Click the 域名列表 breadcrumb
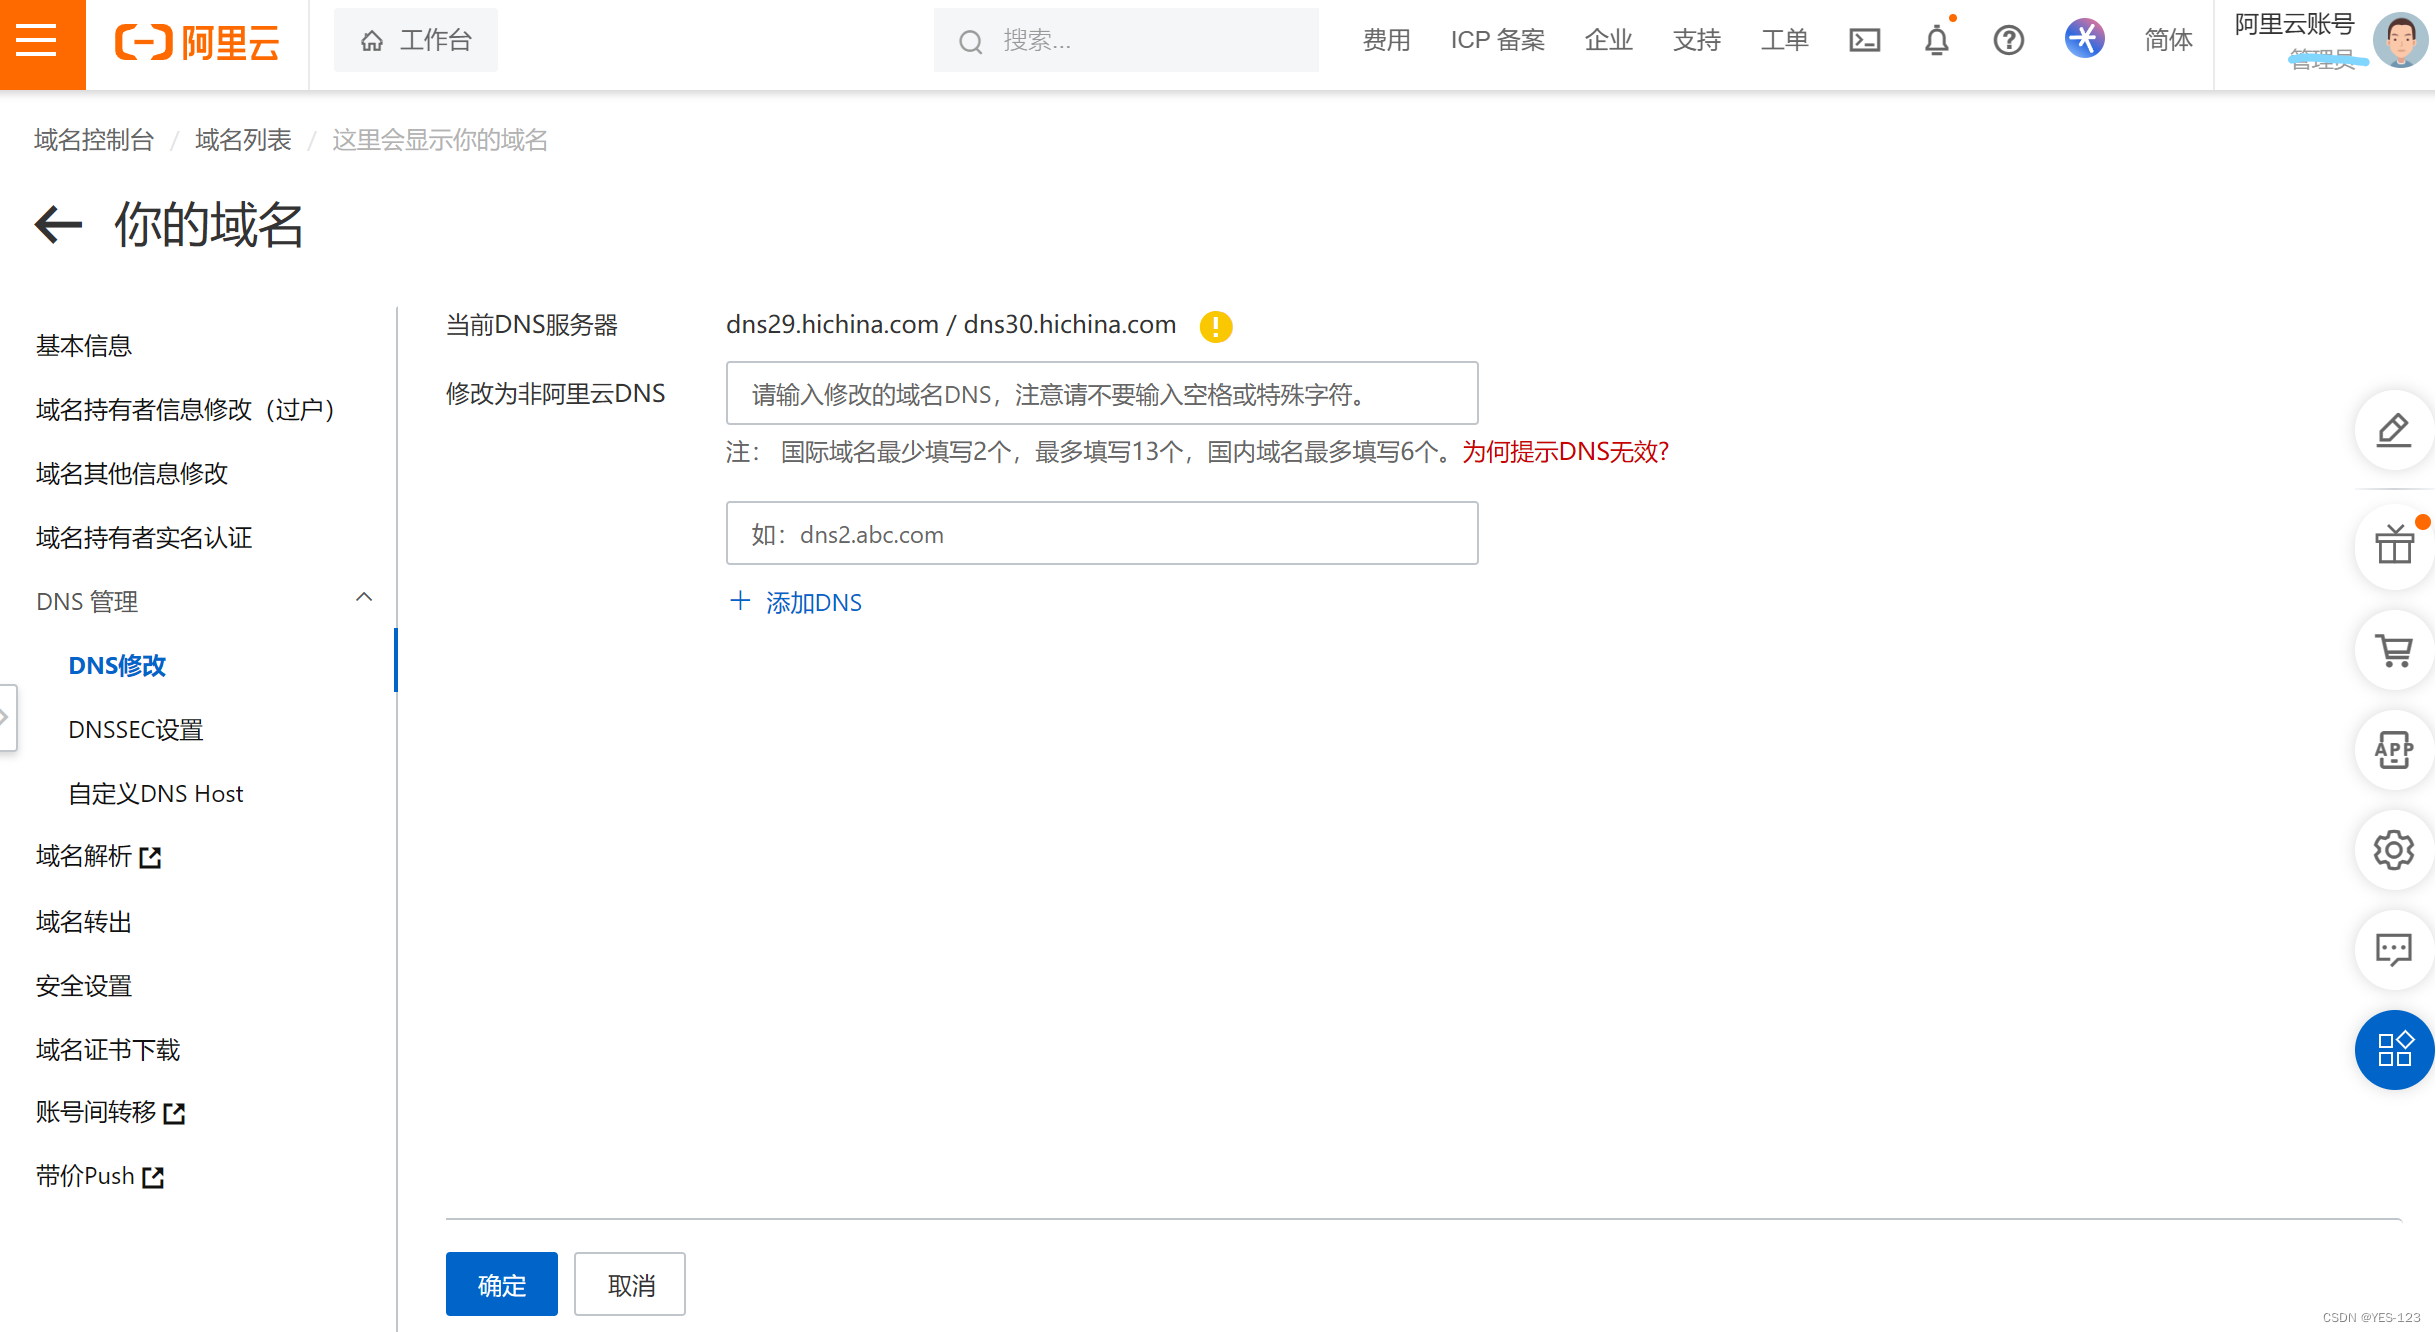 point(243,140)
